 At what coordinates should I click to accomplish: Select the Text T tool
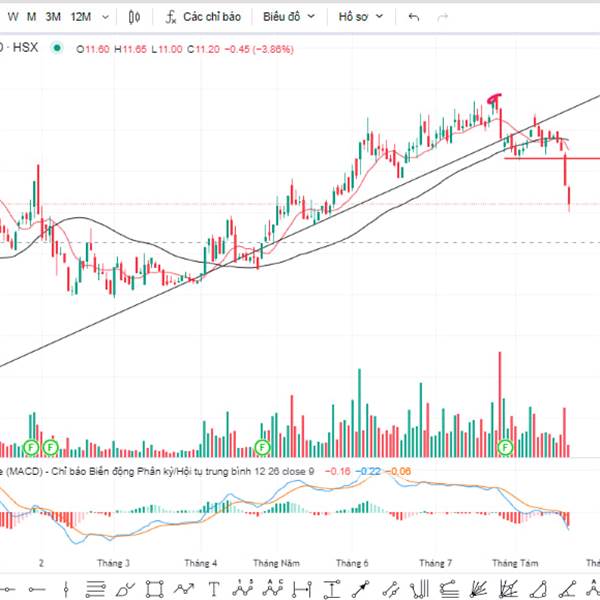coord(214,589)
